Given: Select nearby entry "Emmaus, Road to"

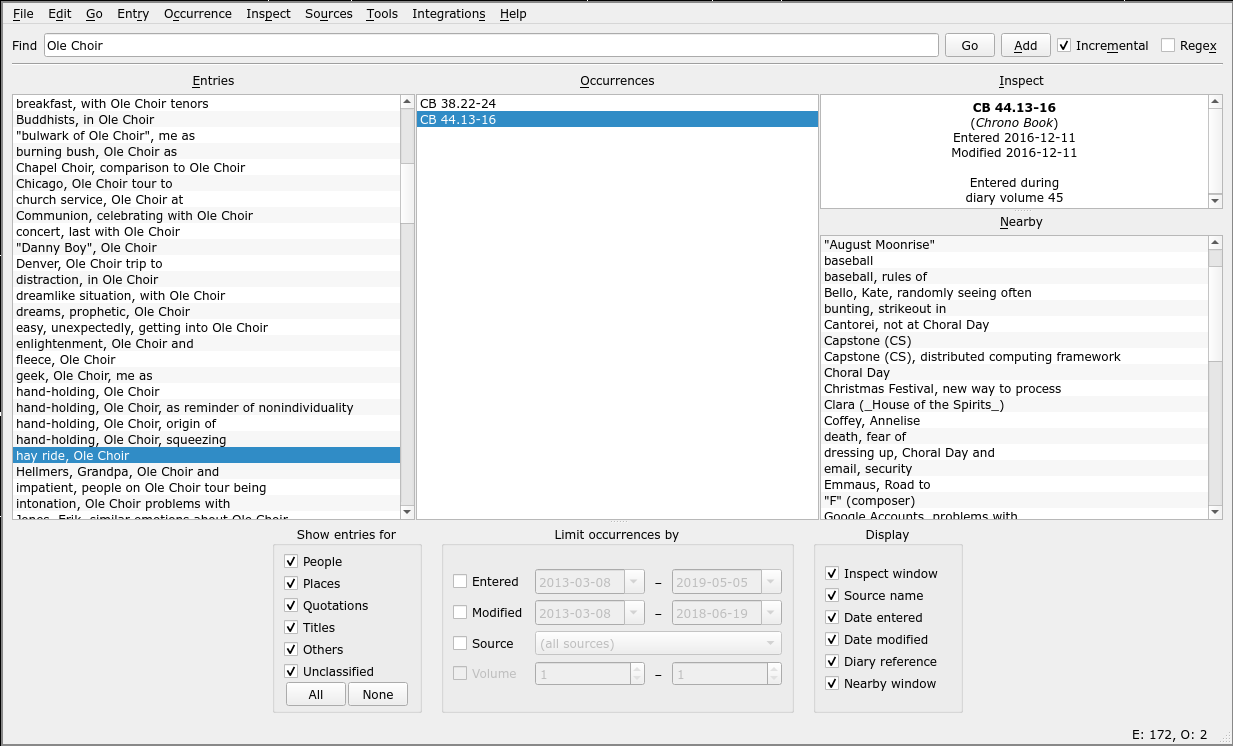Looking at the screenshot, I should 1014,485.
